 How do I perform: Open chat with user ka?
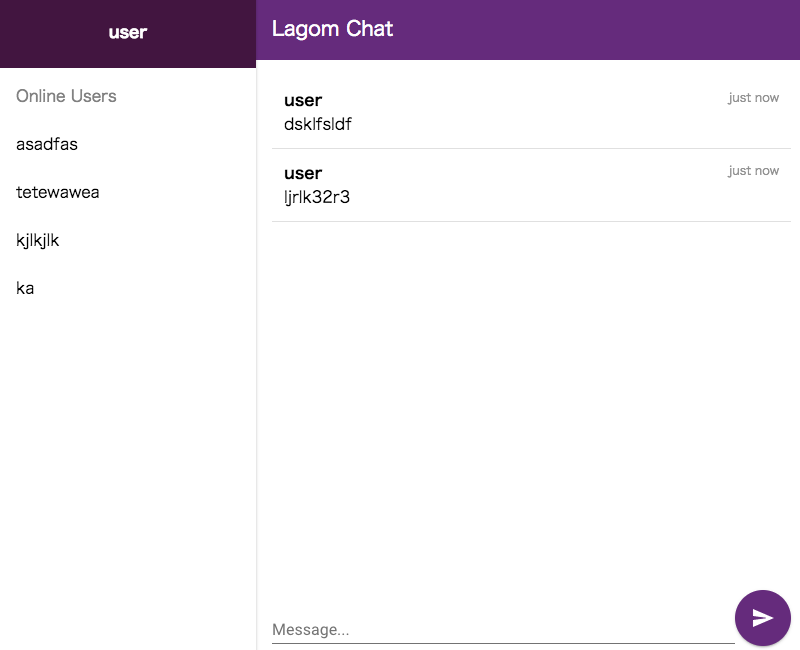[24, 288]
